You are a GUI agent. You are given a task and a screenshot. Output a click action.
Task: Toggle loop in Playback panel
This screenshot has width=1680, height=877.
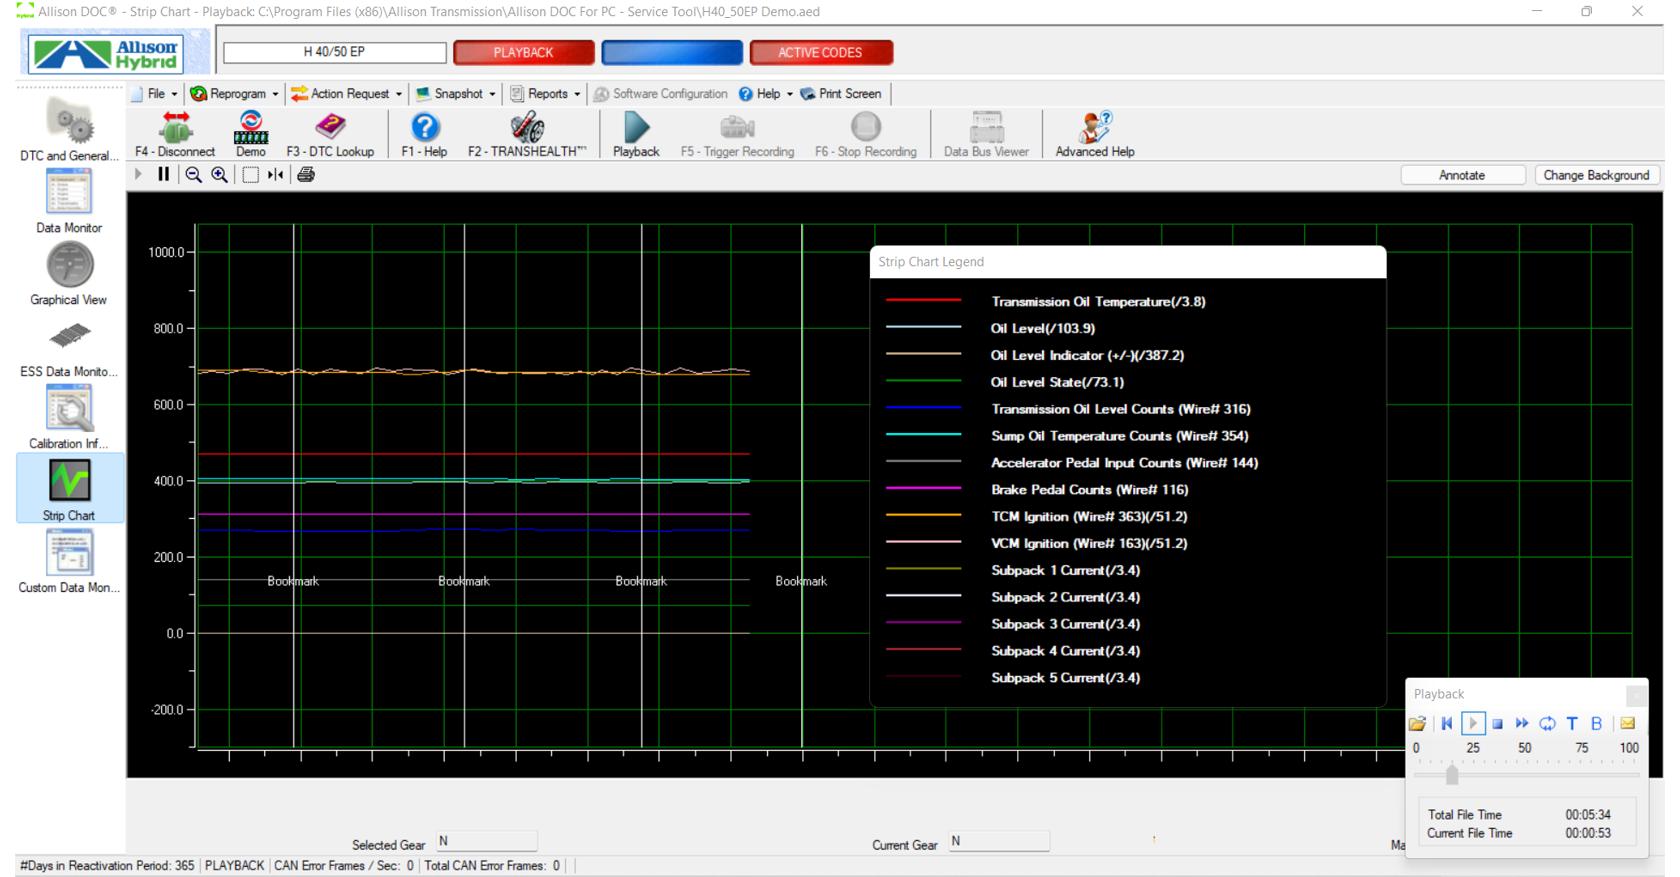coord(1547,723)
